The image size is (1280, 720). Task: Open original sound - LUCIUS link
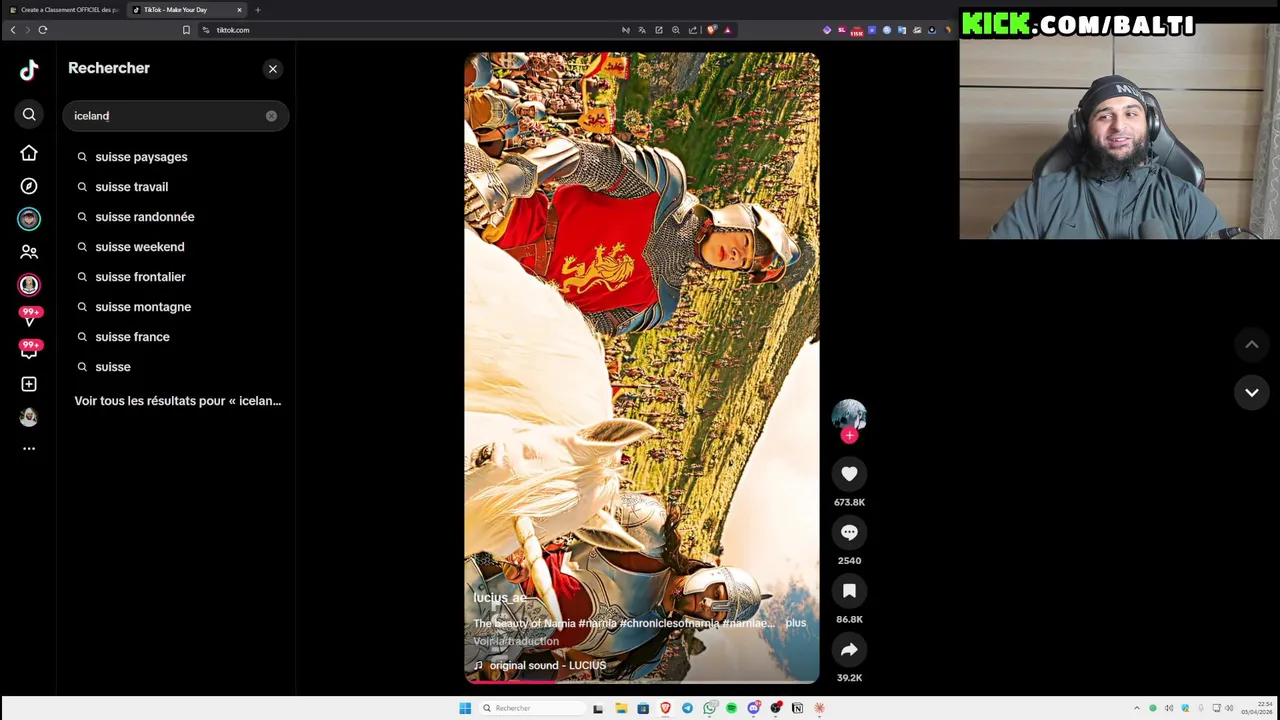[548, 665]
